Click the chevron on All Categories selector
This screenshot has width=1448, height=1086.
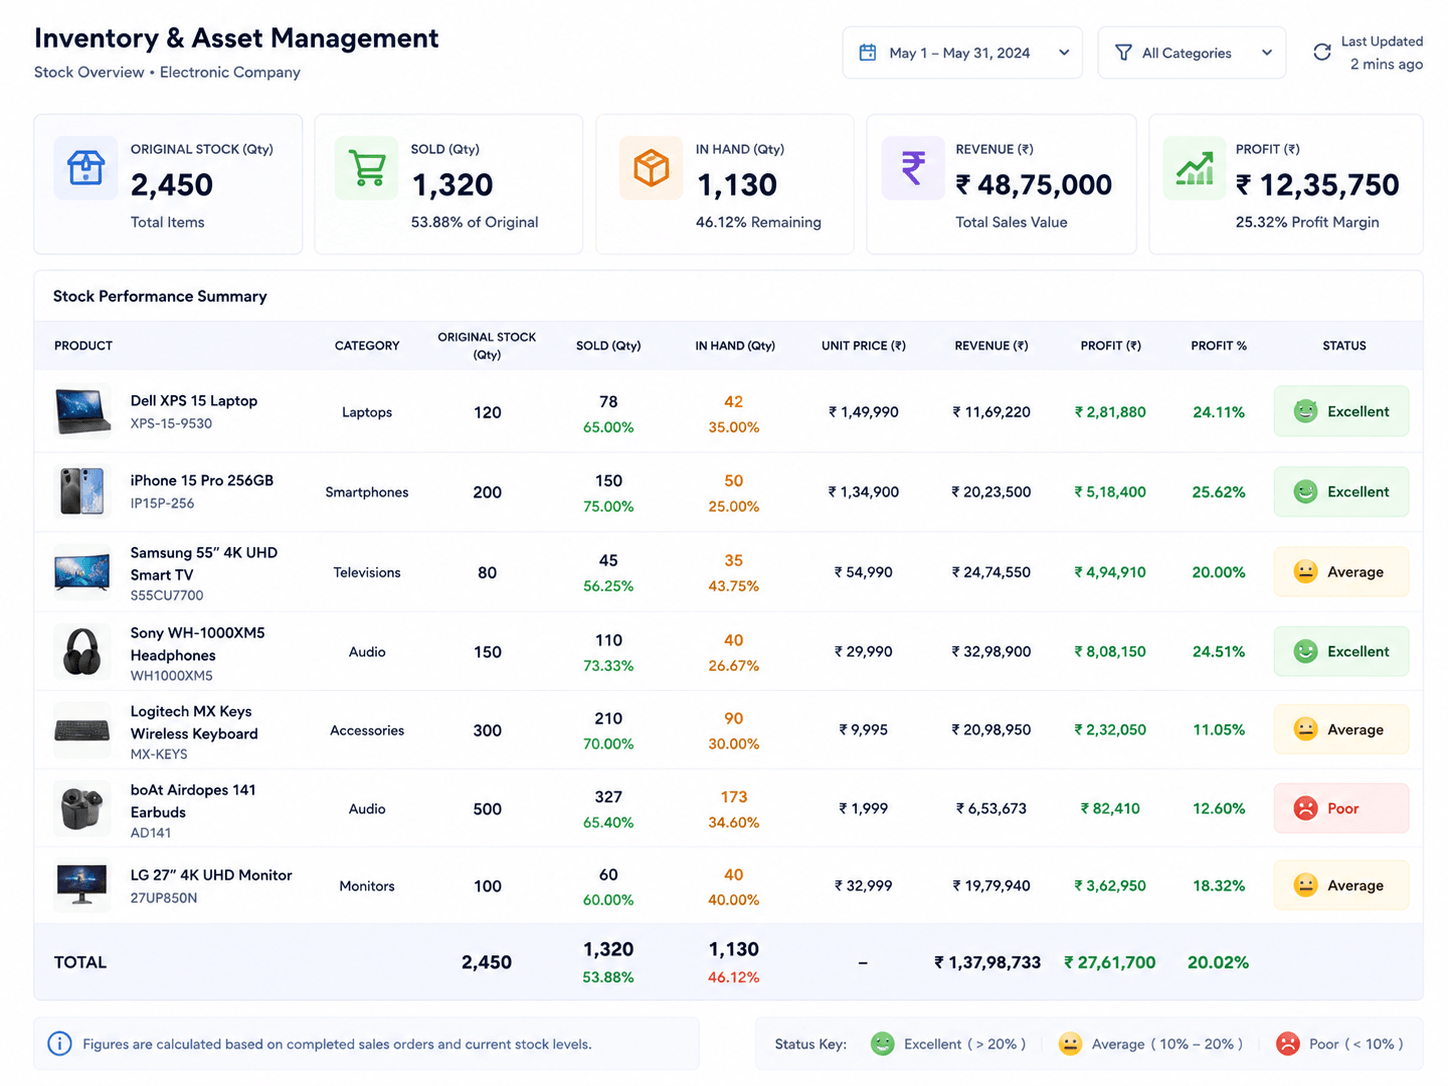(1267, 52)
